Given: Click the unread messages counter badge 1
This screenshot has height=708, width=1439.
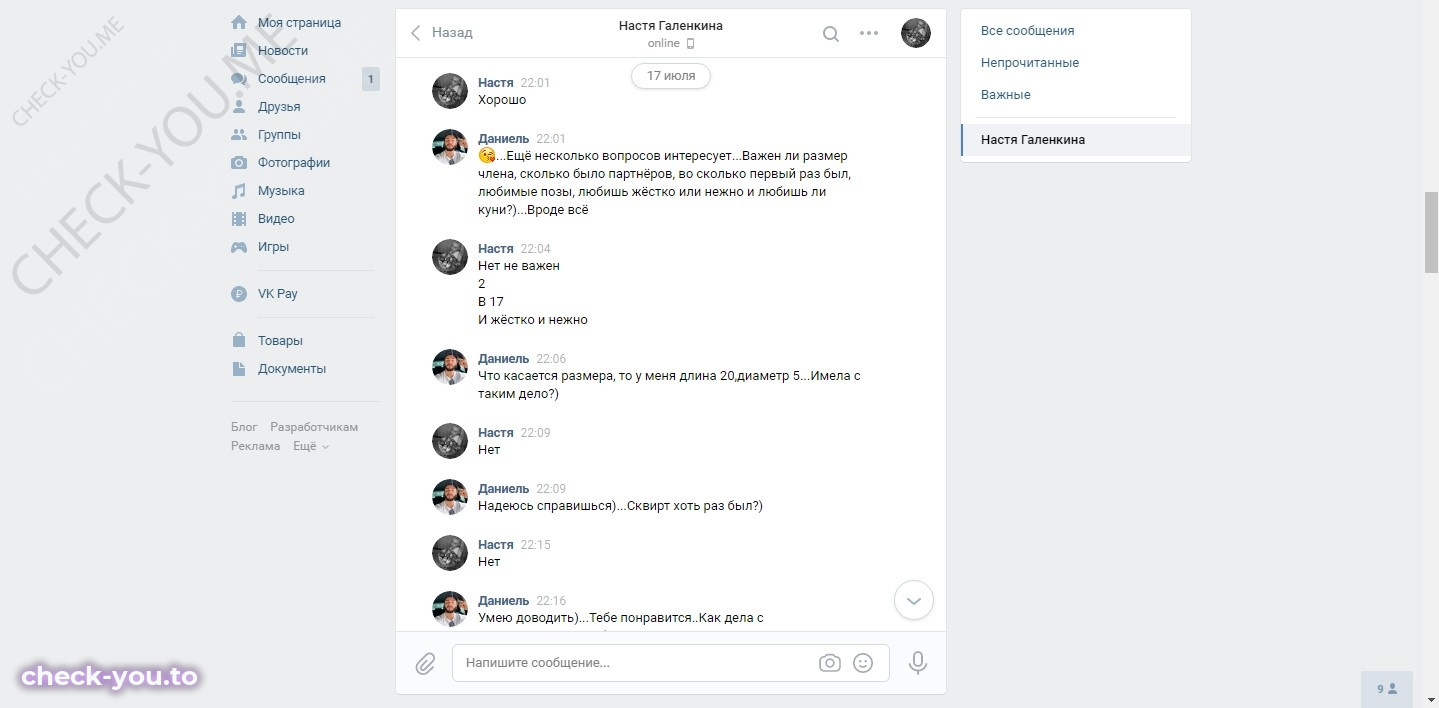Looking at the screenshot, I should coord(371,79).
